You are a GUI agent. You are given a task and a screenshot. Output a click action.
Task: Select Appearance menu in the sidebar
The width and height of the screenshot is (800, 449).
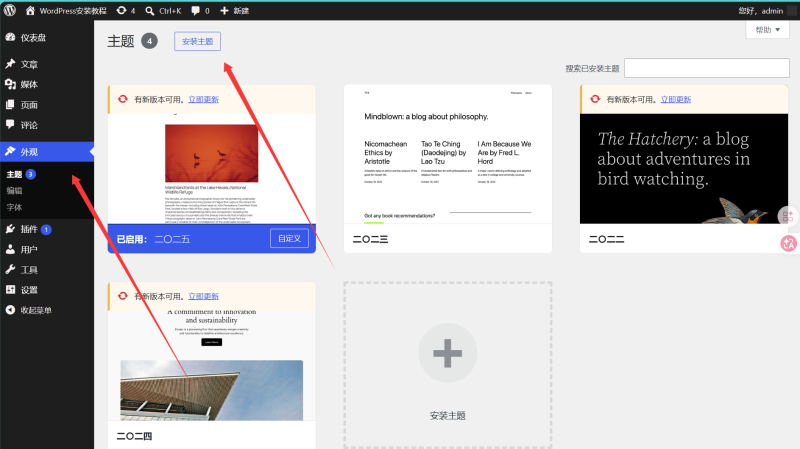(47, 152)
